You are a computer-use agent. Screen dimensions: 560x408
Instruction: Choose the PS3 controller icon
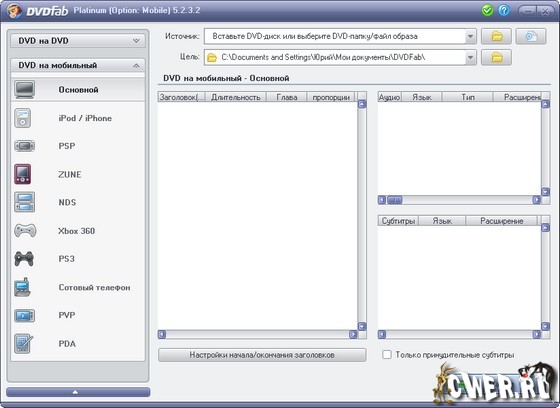[24, 259]
